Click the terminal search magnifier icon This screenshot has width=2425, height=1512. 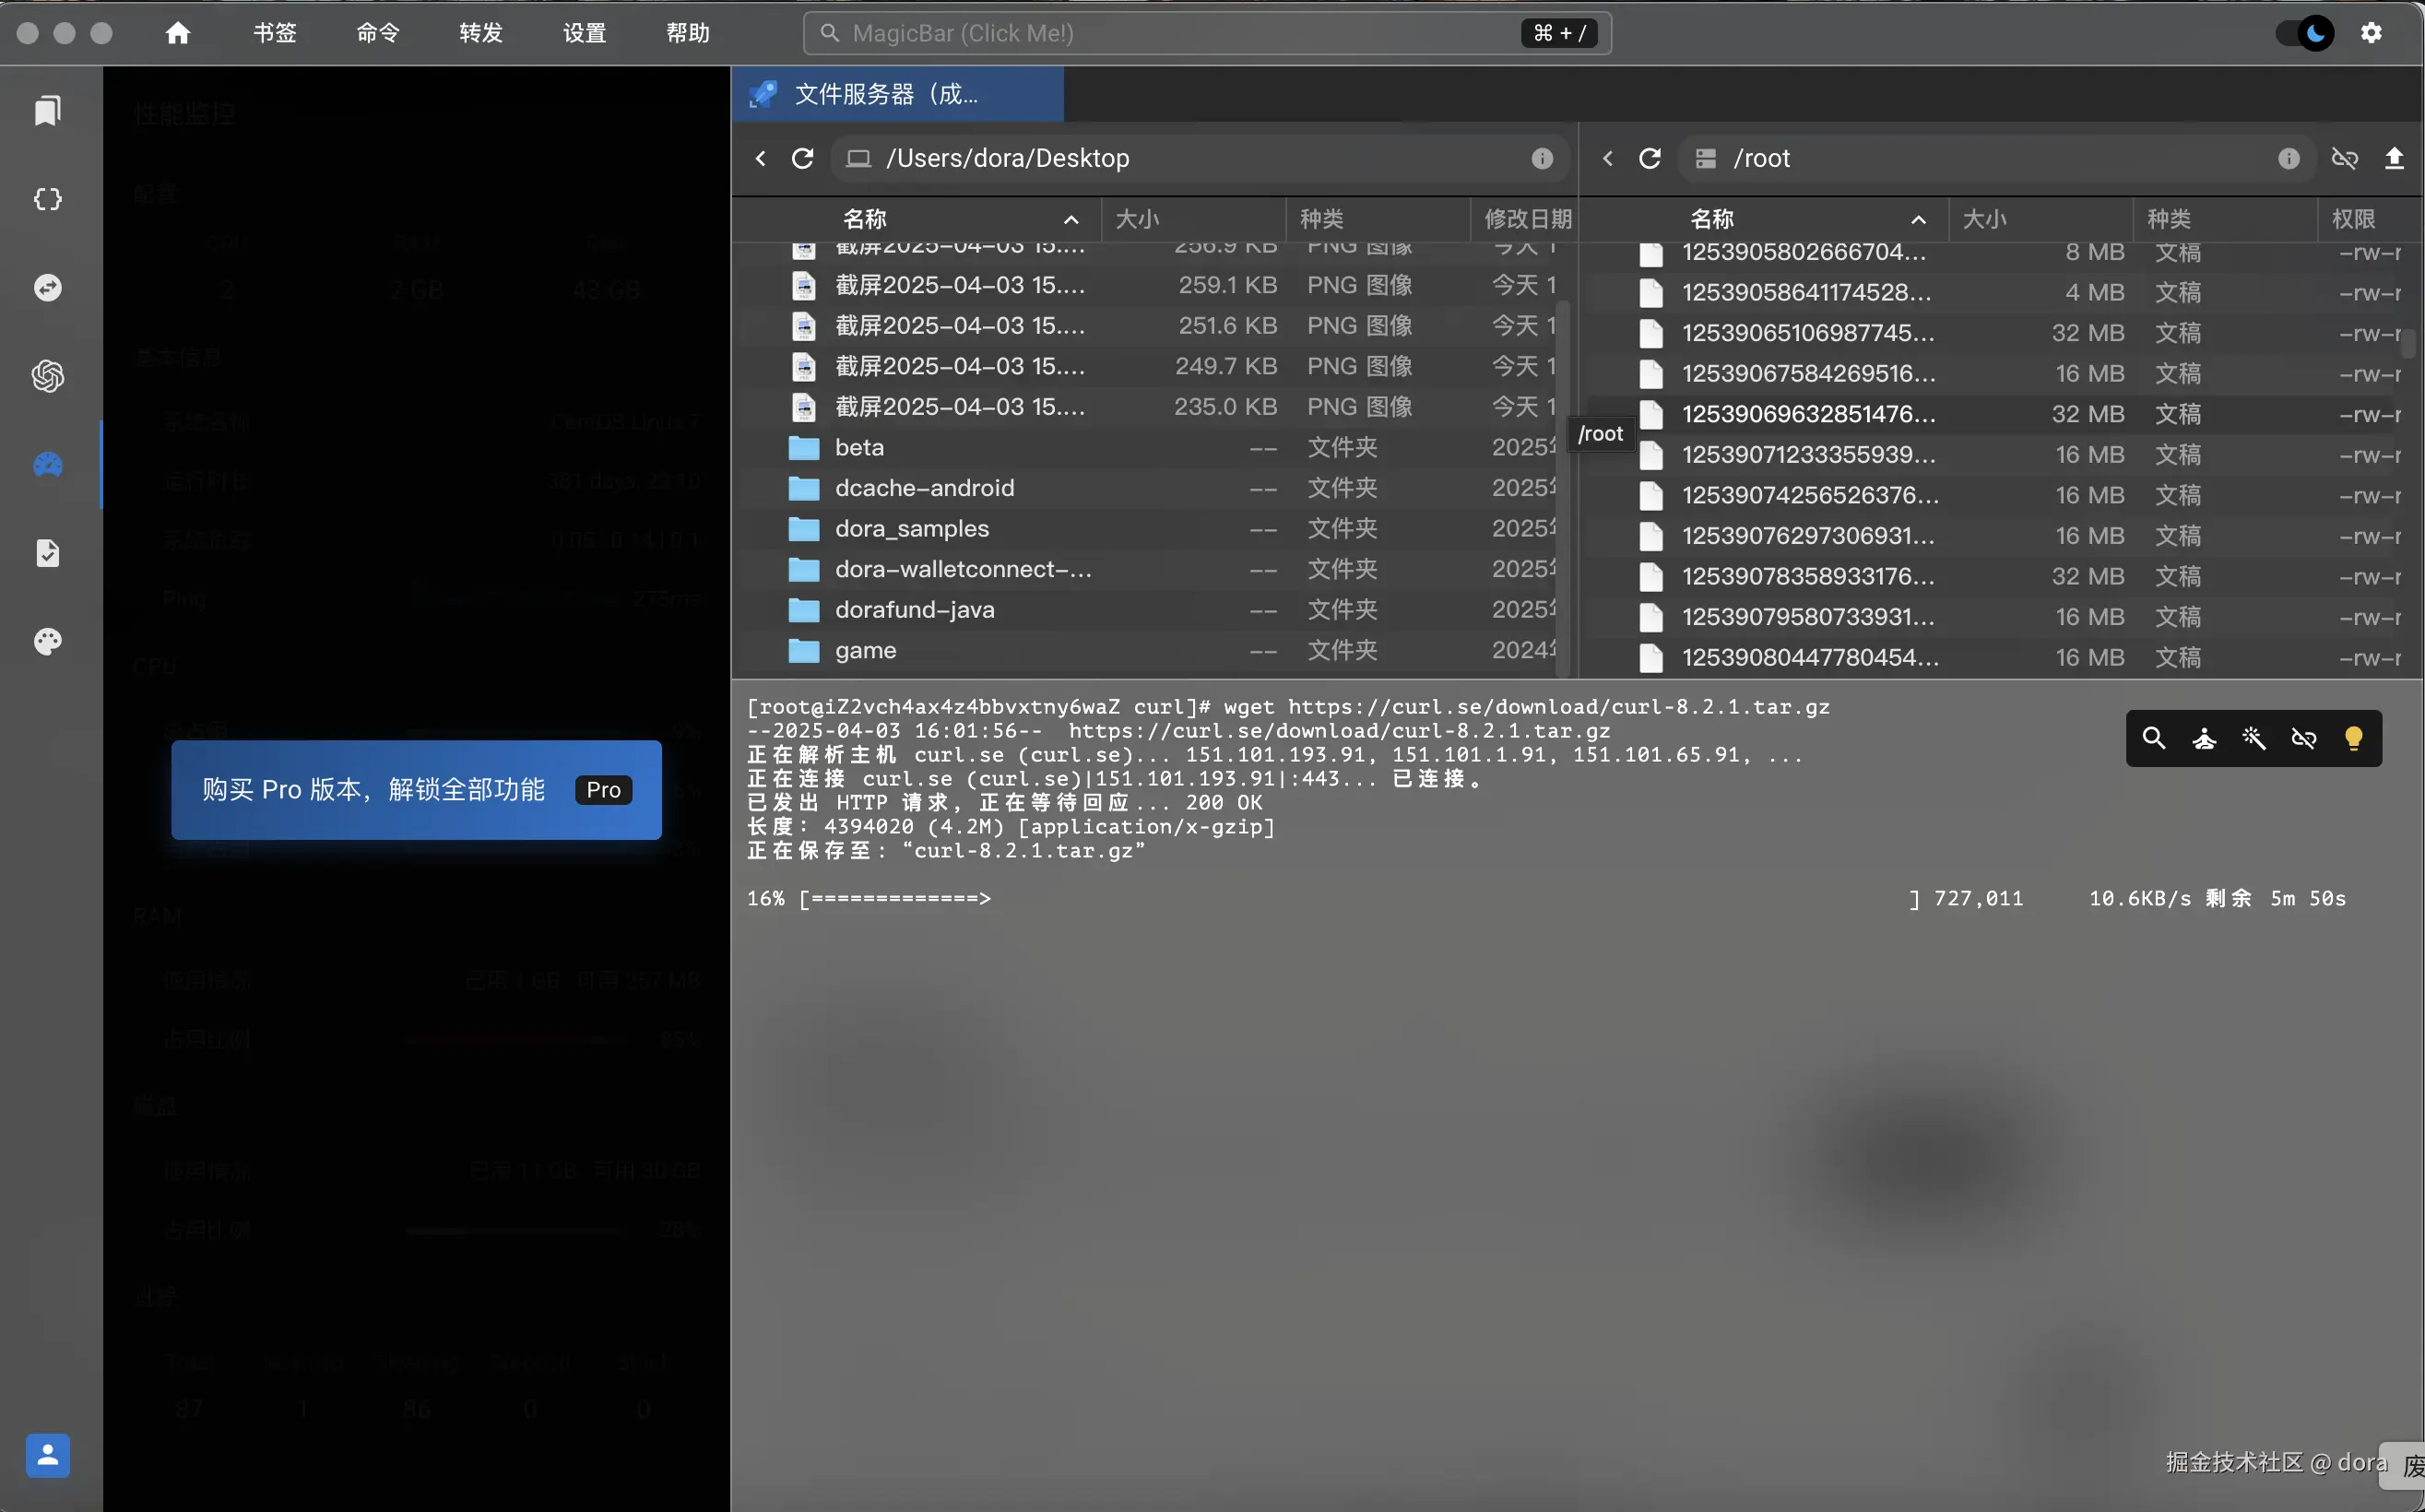2154,738
